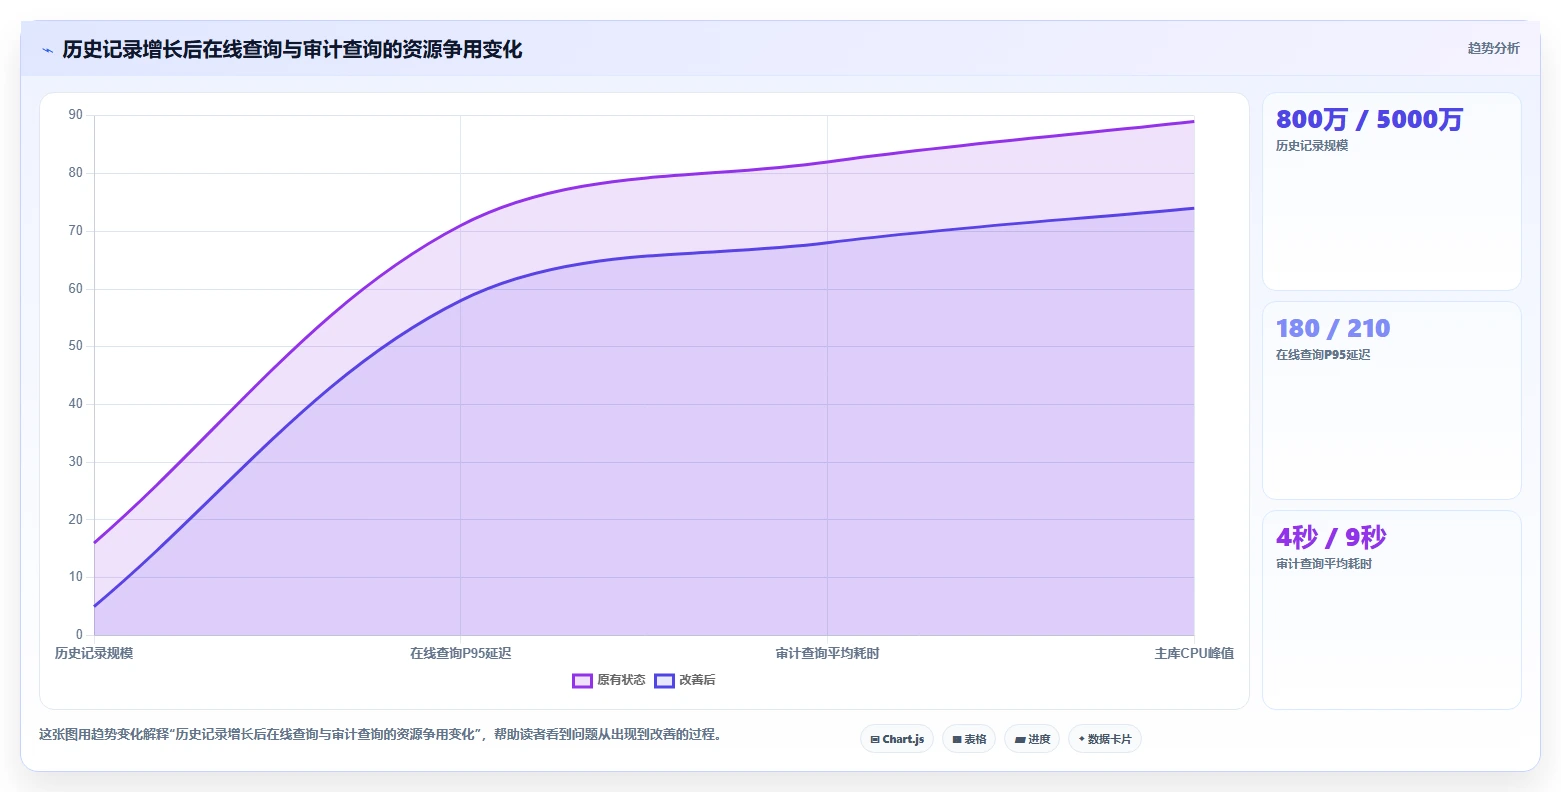The height and width of the screenshot is (792, 1561).
Task: Click the y-axis value 90
Action: 76,115
